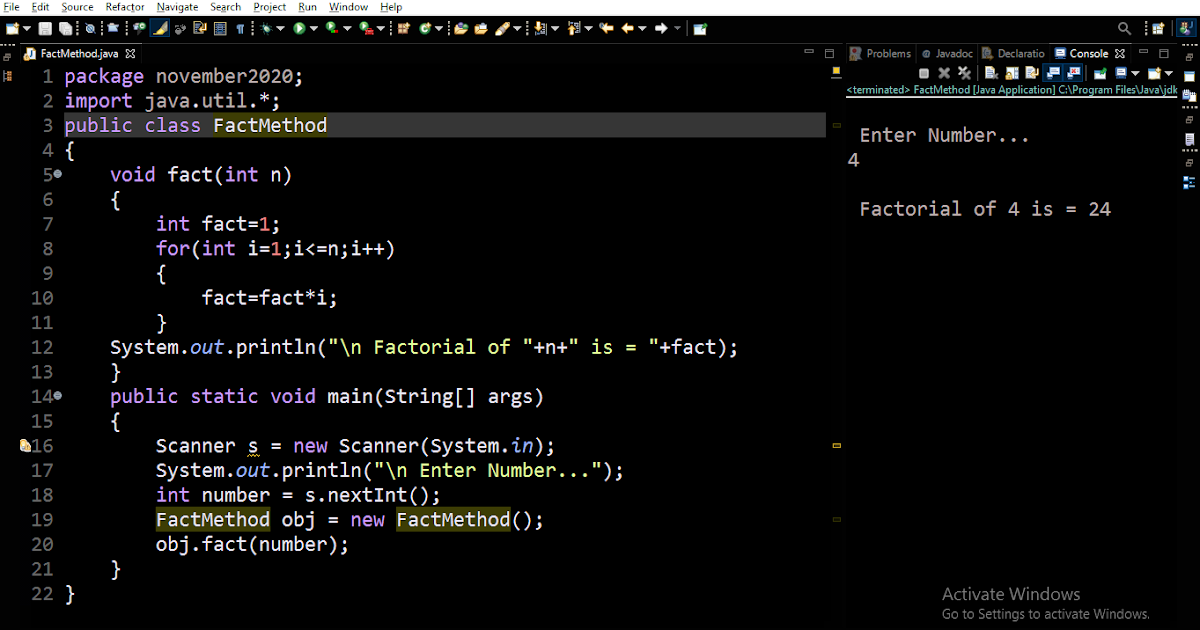Toggle Scroll Lock in the Console view

click(x=1010, y=72)
